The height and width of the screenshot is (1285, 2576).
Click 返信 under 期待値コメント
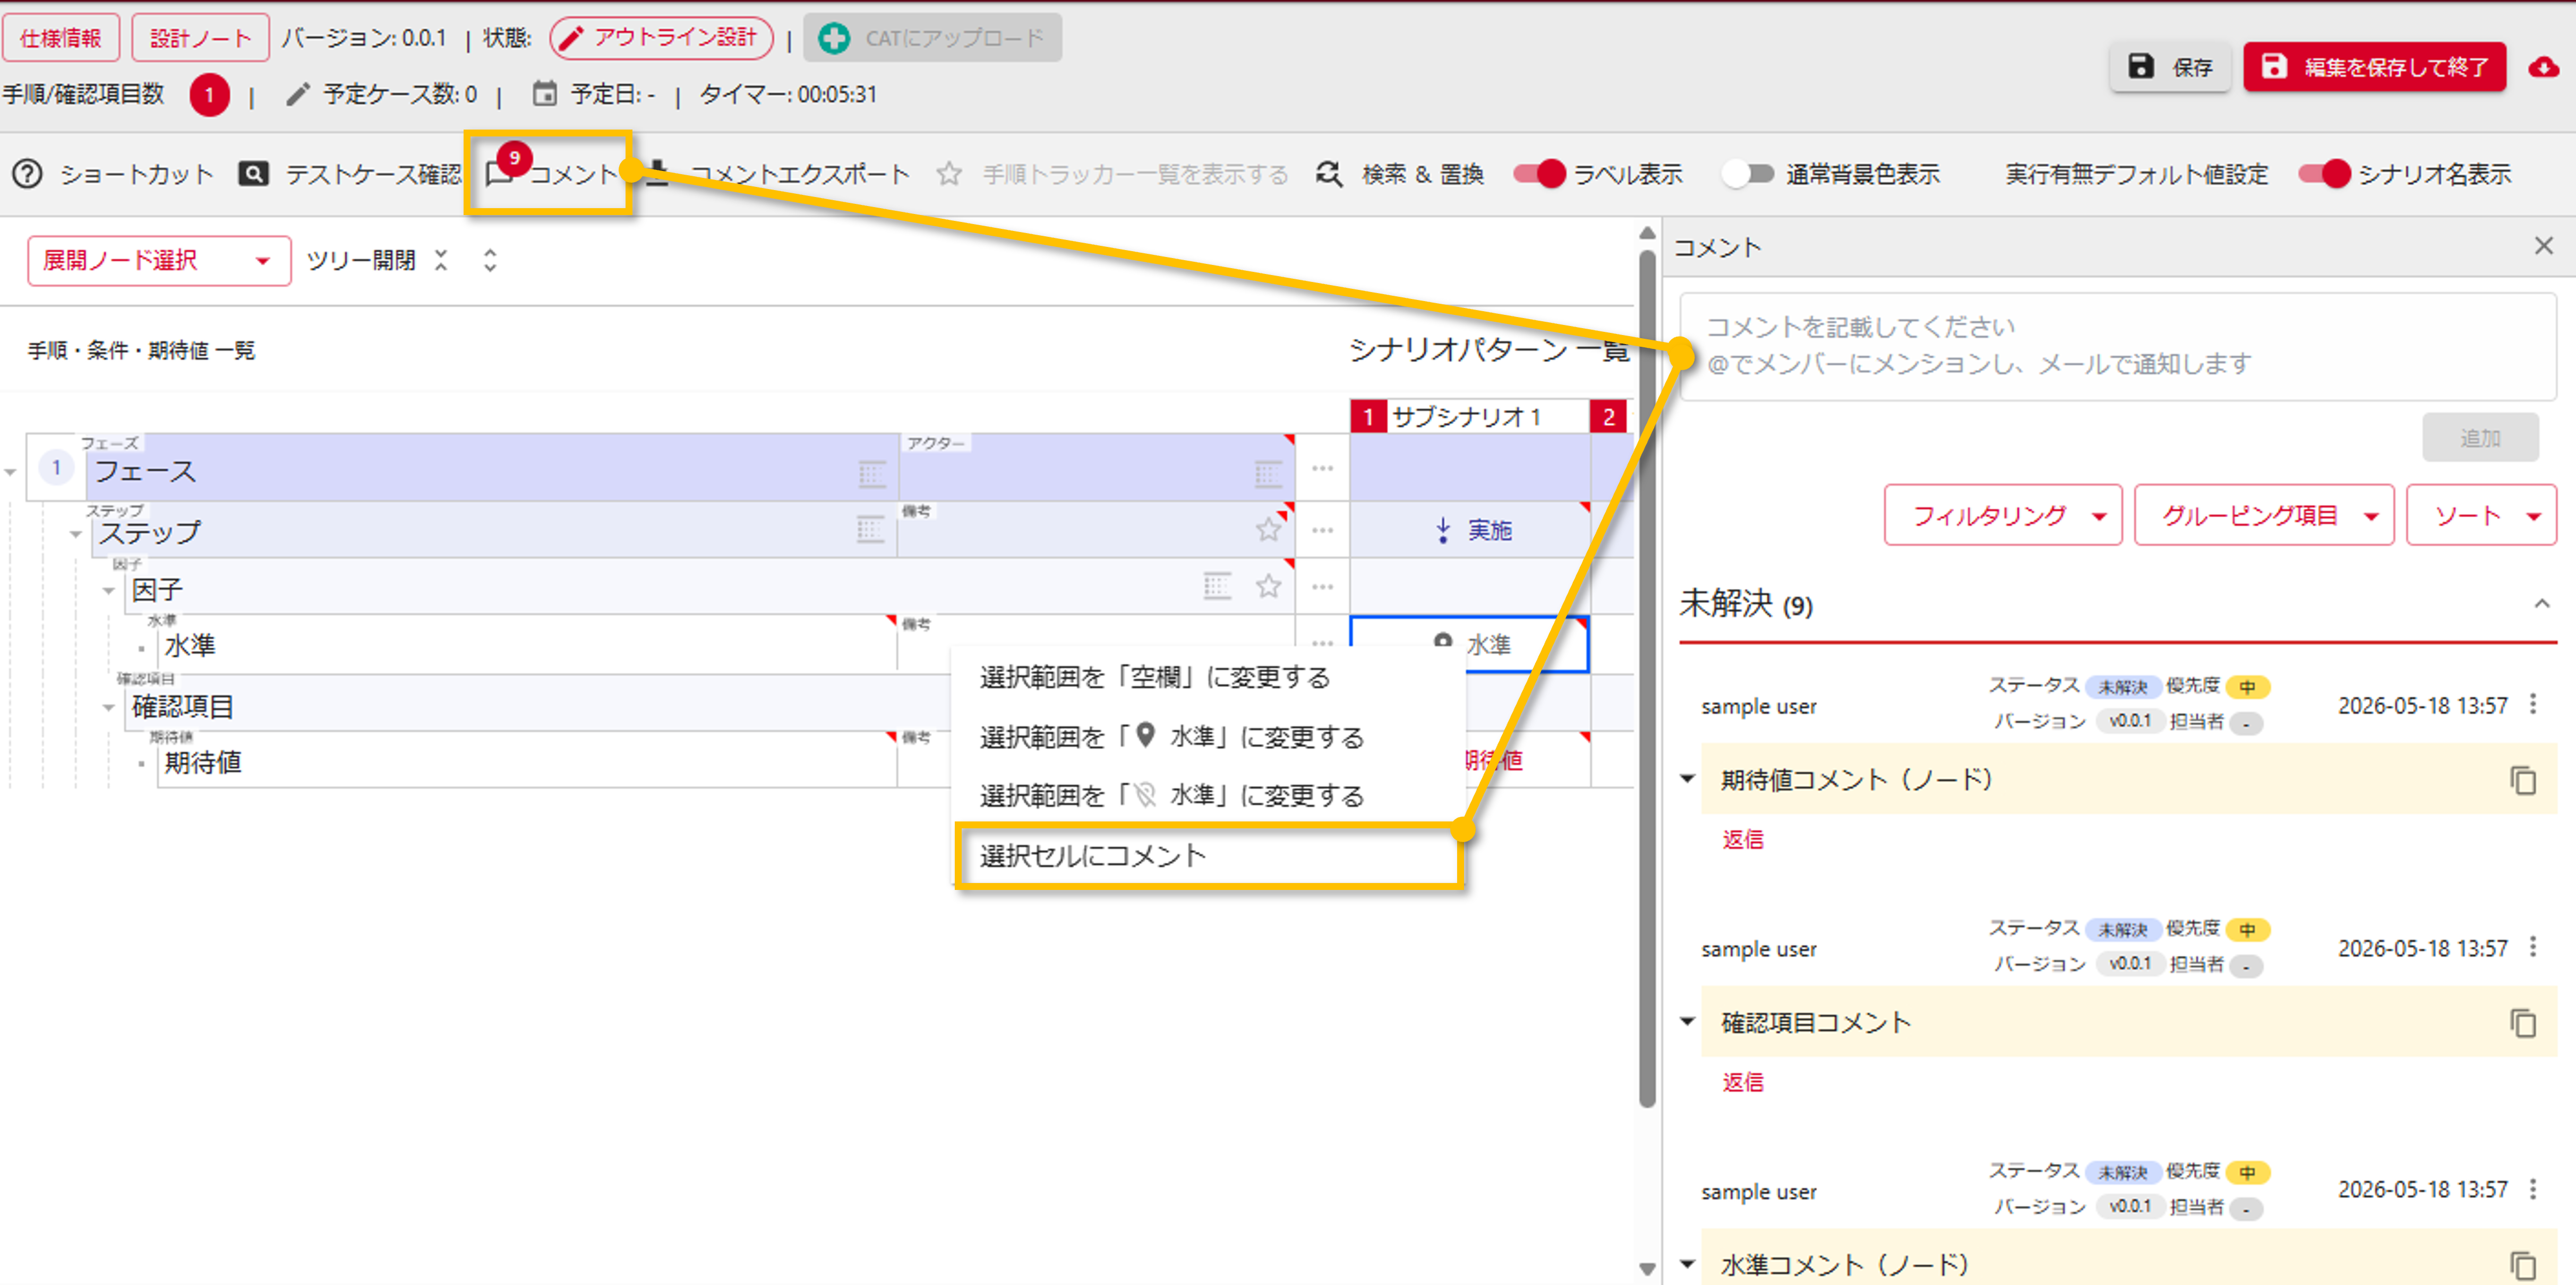point(1742,839)
